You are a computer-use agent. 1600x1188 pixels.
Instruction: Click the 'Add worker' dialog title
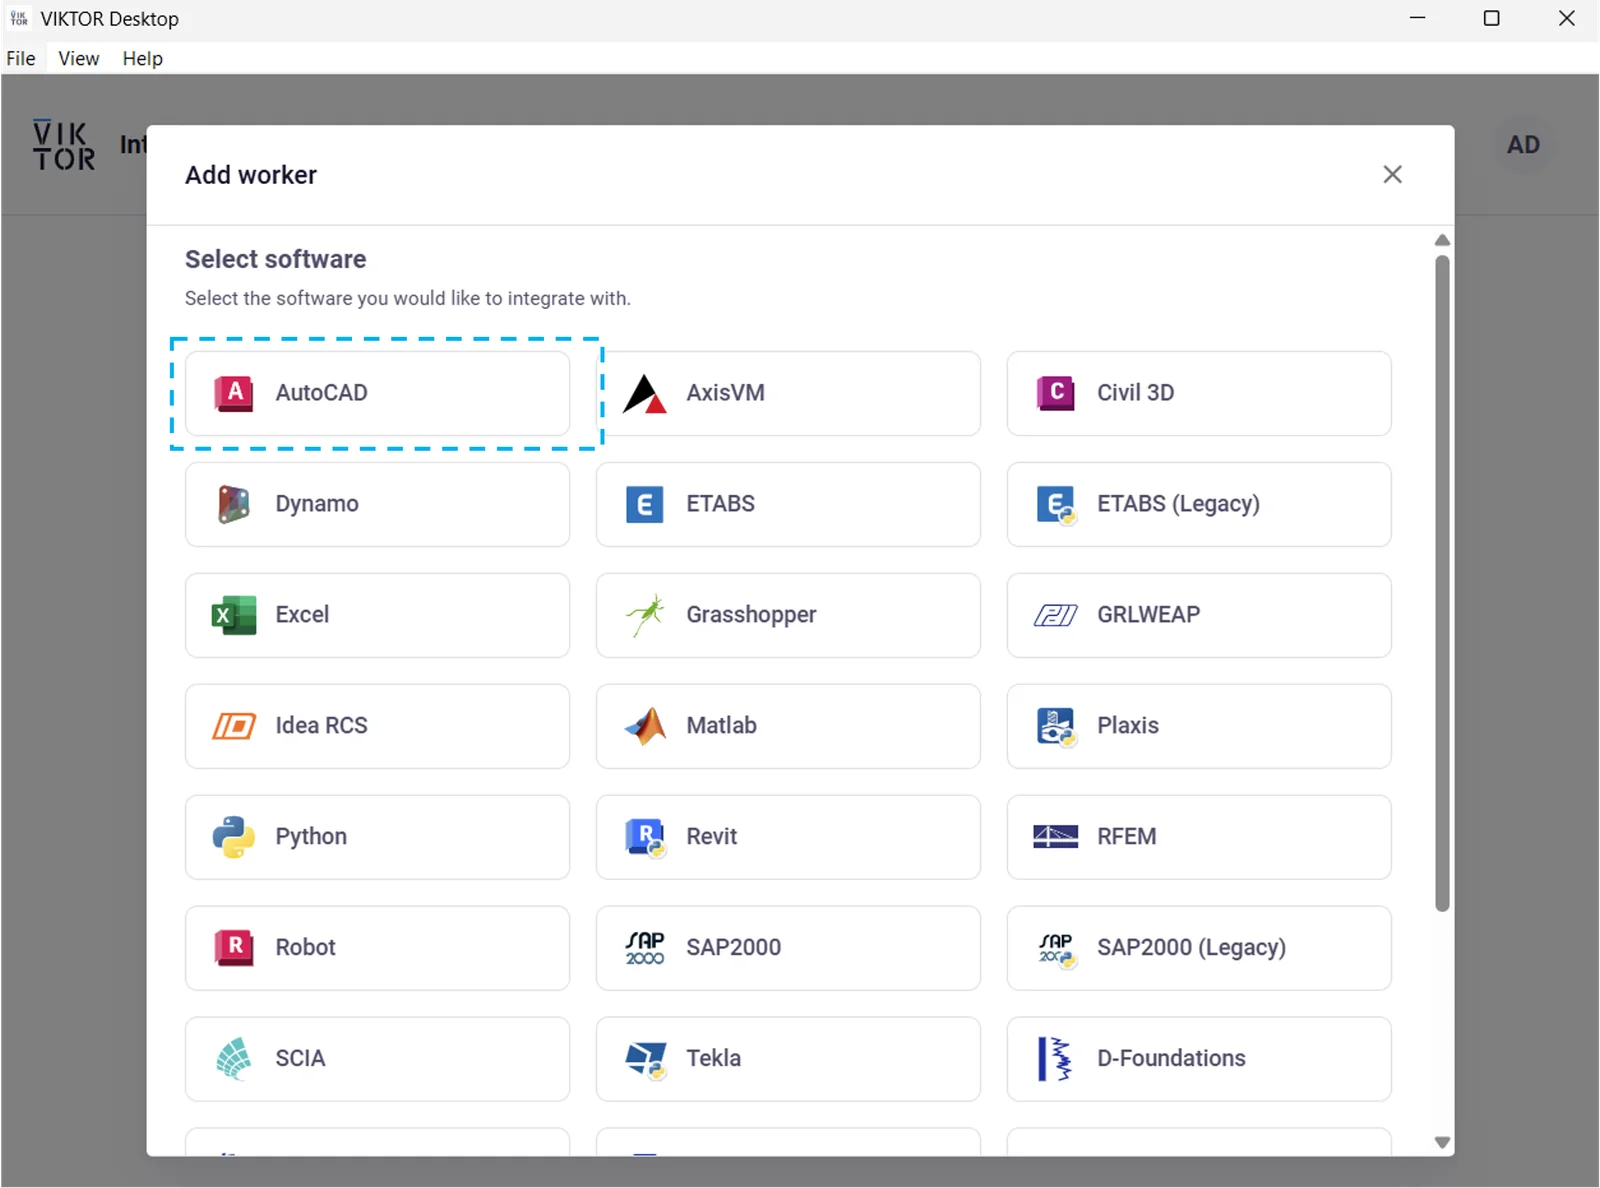coord(251,175)
